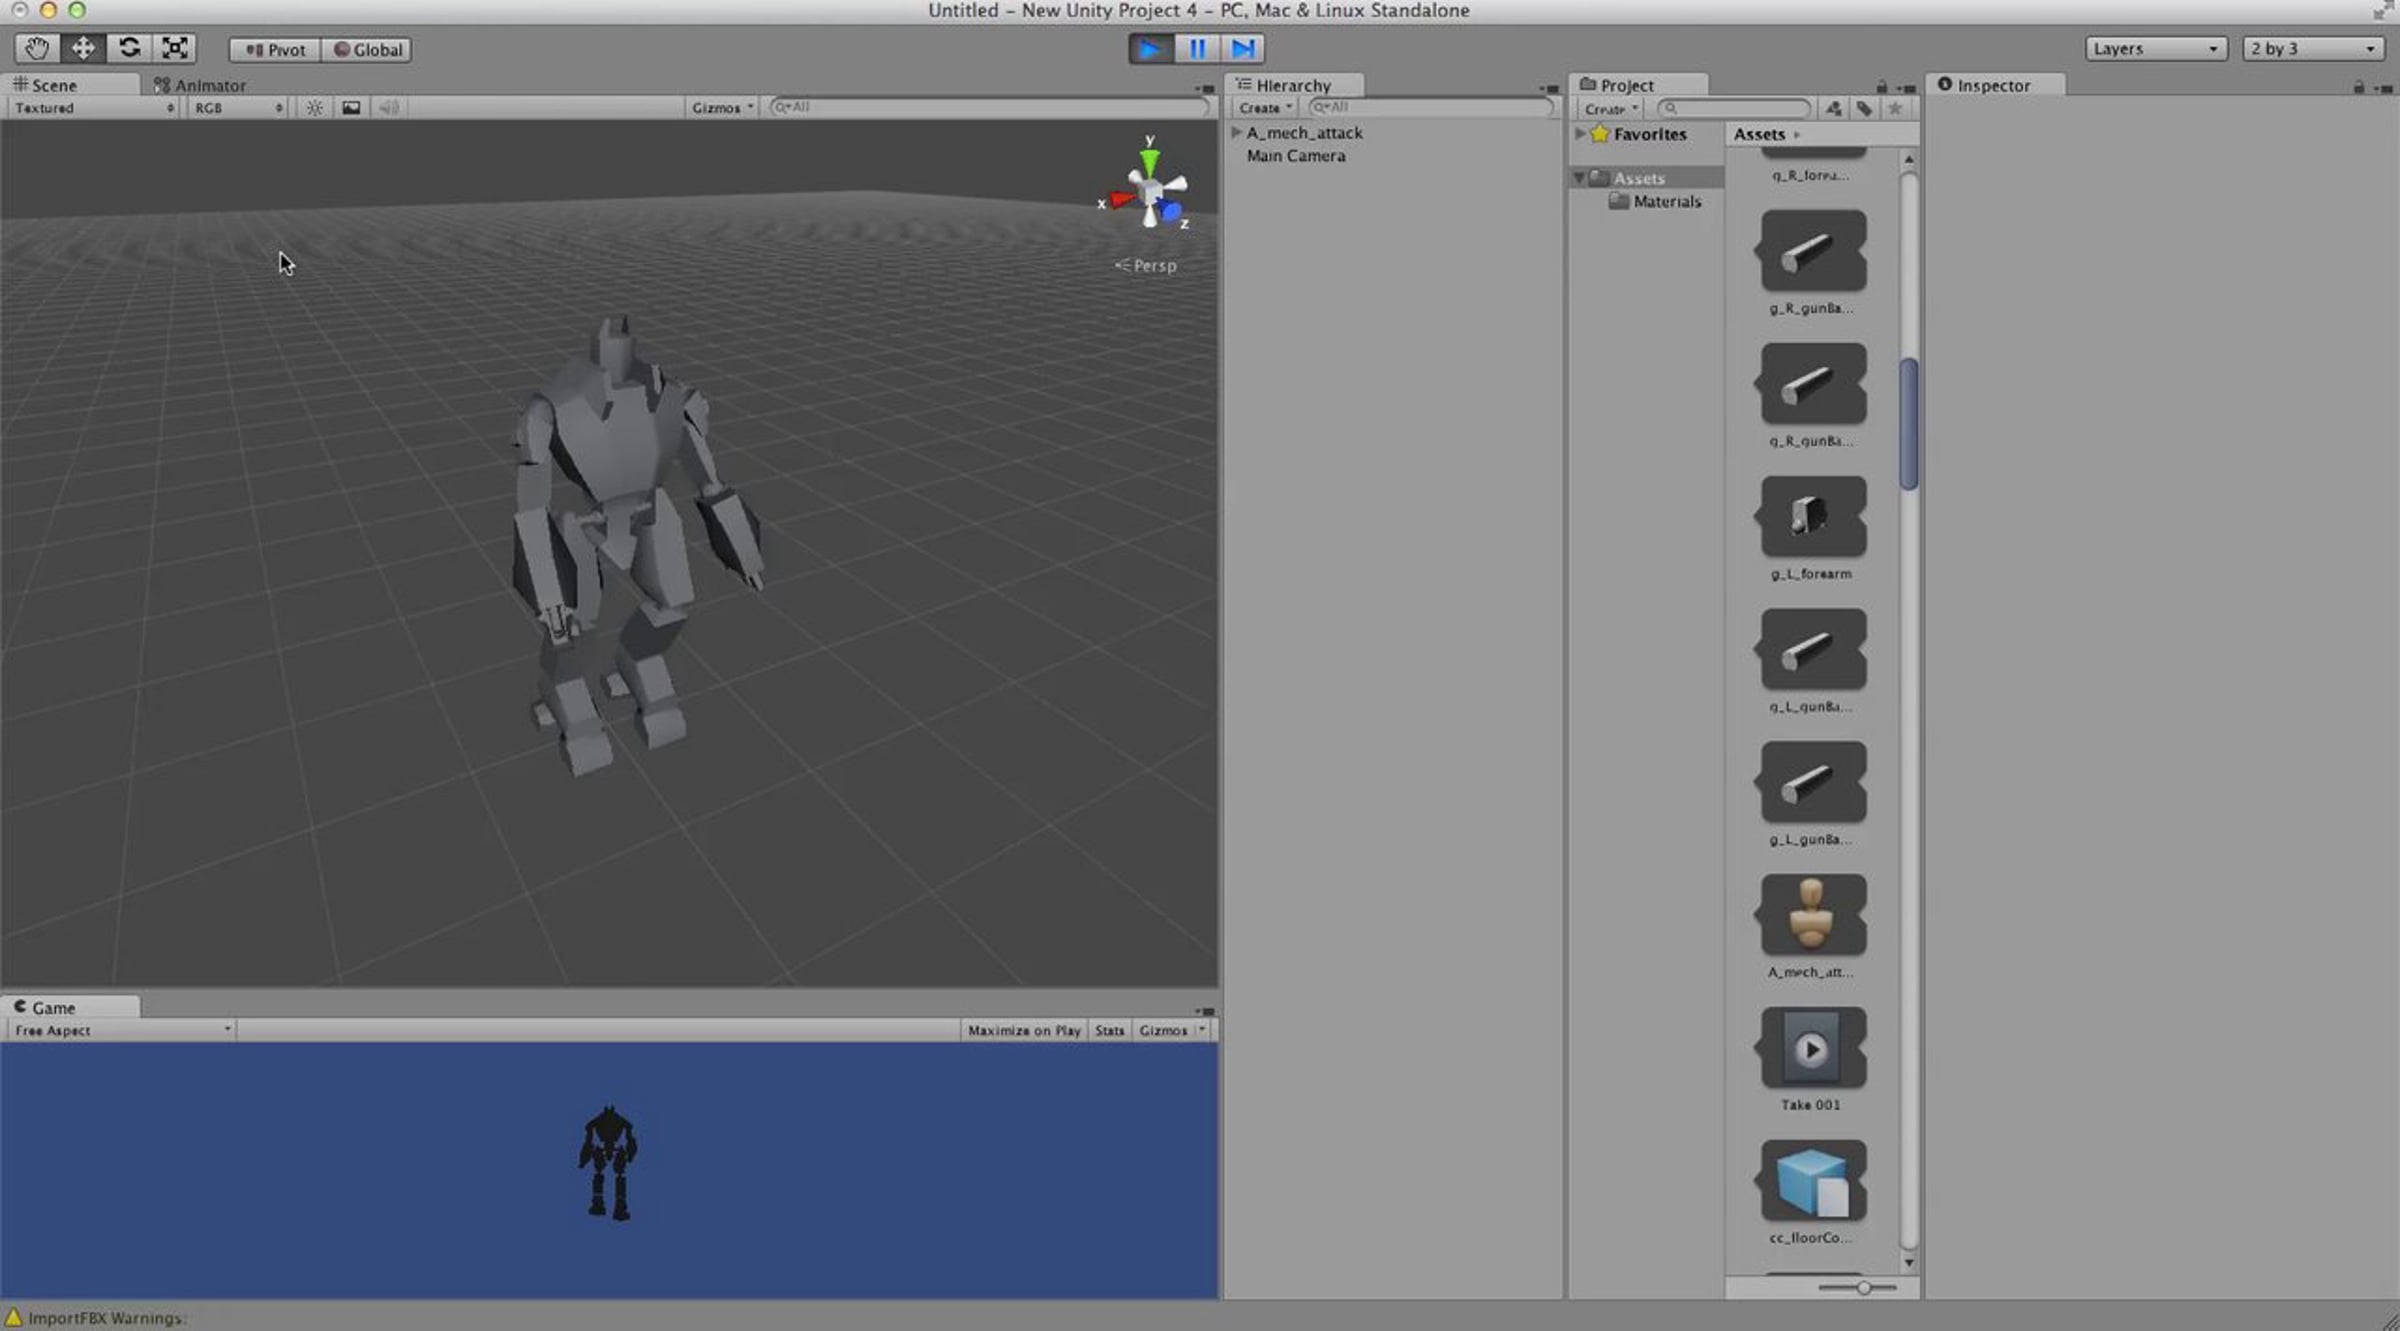Open the 2 by 3 layout dropdown

(2313, 49)
